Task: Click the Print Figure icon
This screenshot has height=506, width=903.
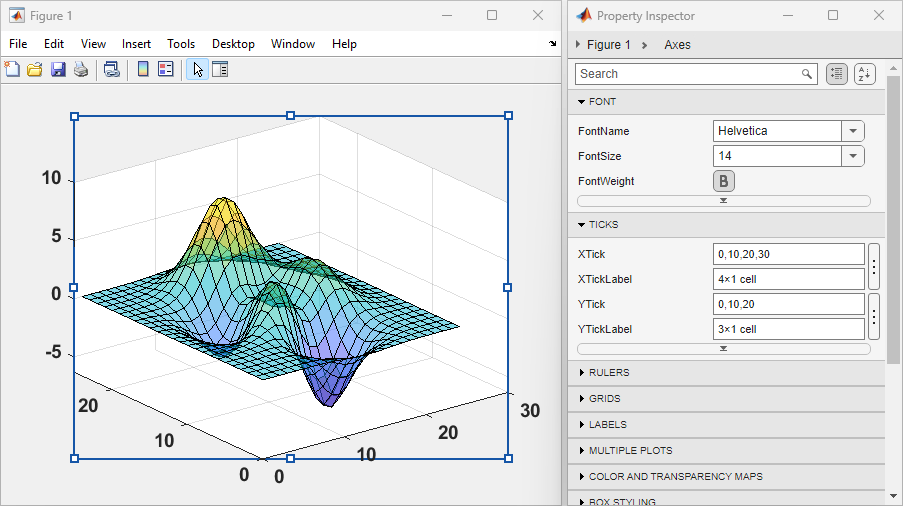Action: (81, 70)
